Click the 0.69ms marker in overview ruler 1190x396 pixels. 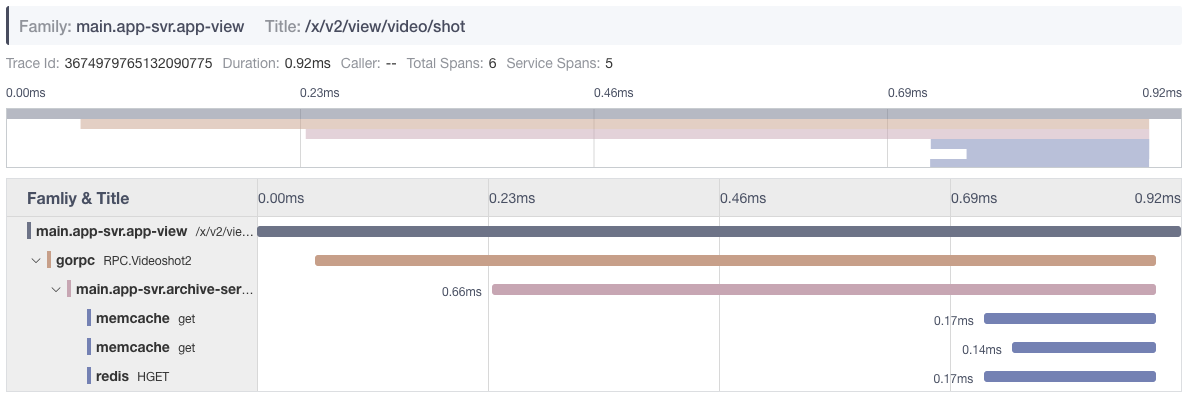908,93
